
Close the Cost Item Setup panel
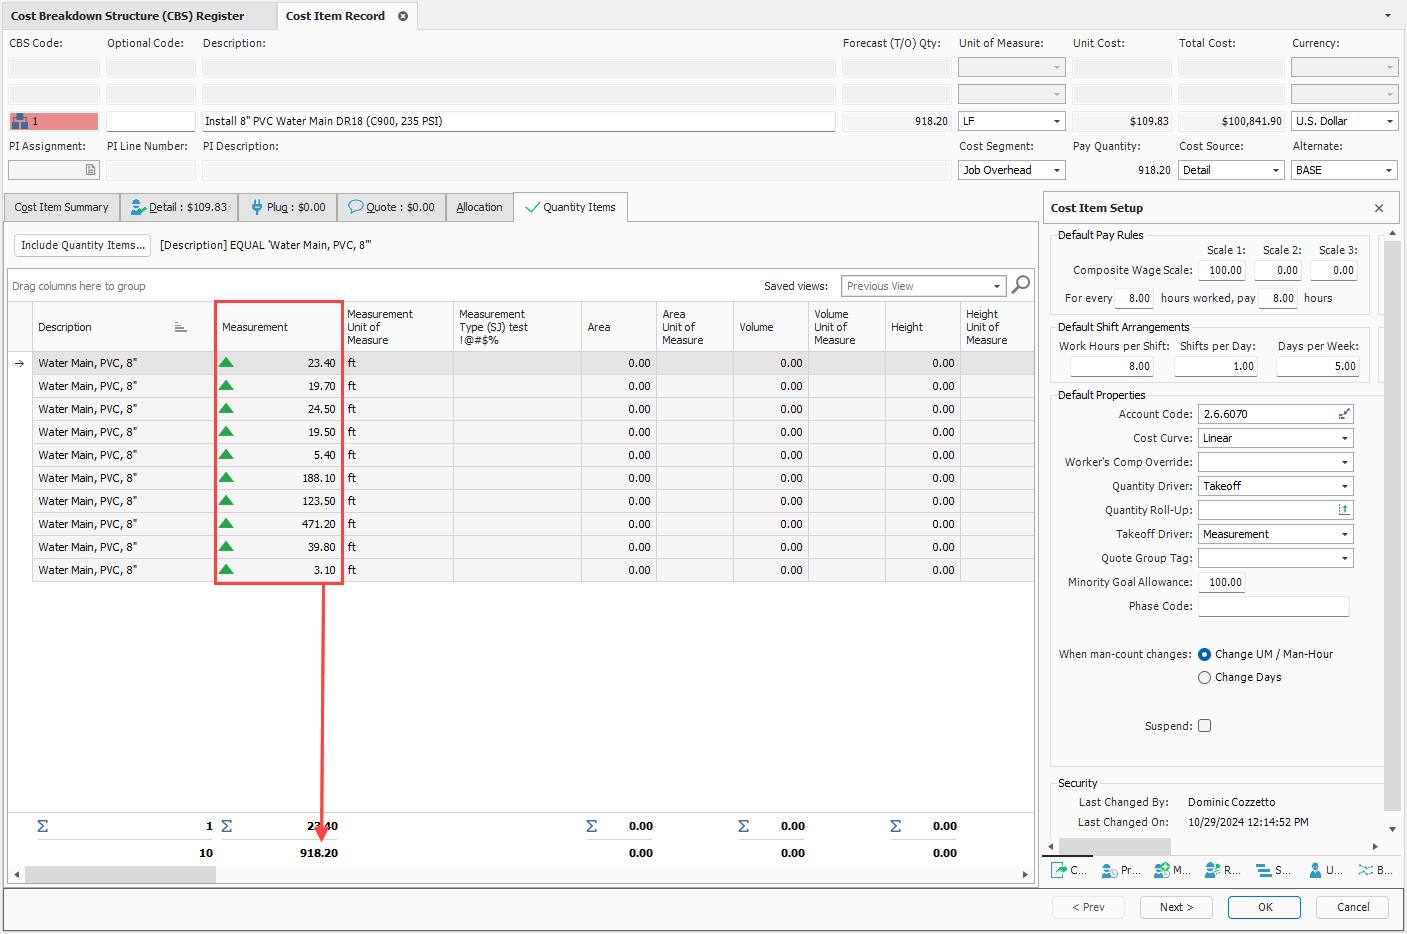[1379, 208]
